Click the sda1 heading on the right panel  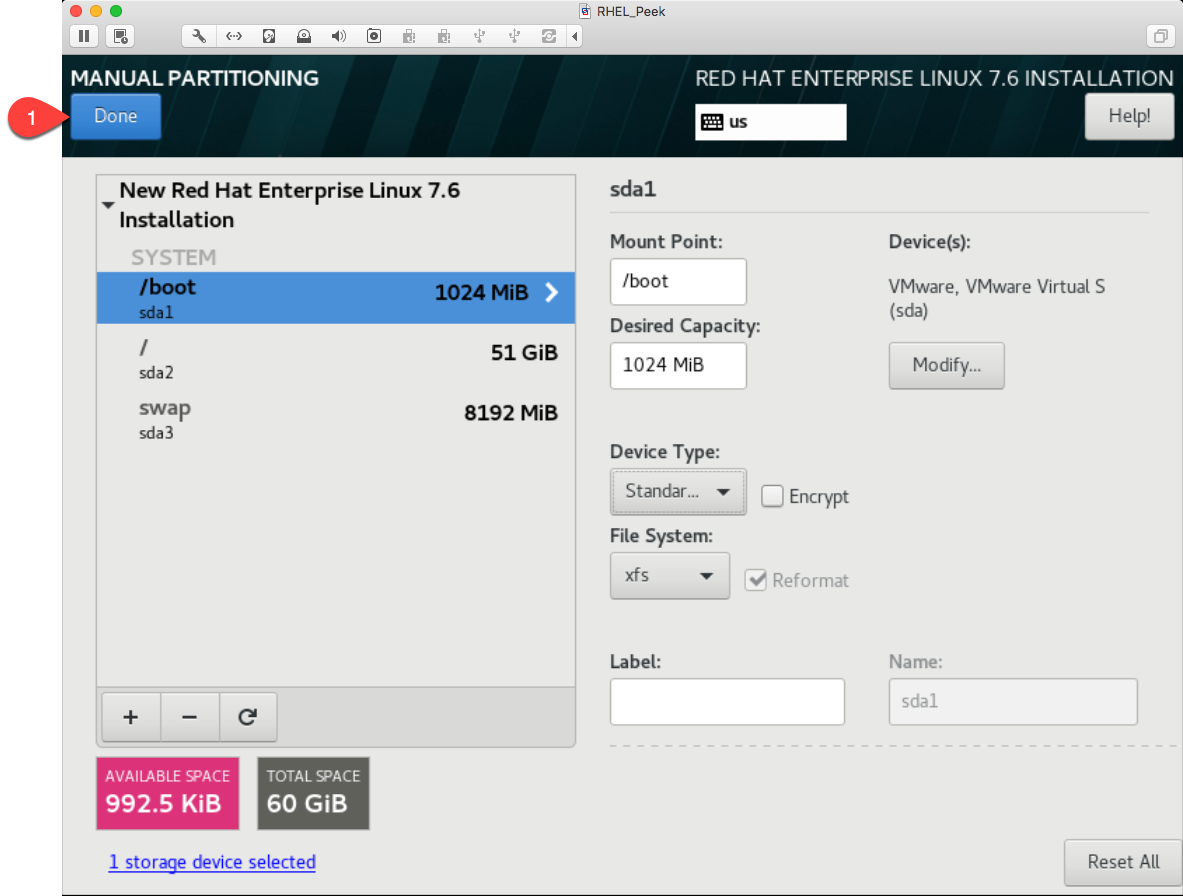tap(633, 189)
